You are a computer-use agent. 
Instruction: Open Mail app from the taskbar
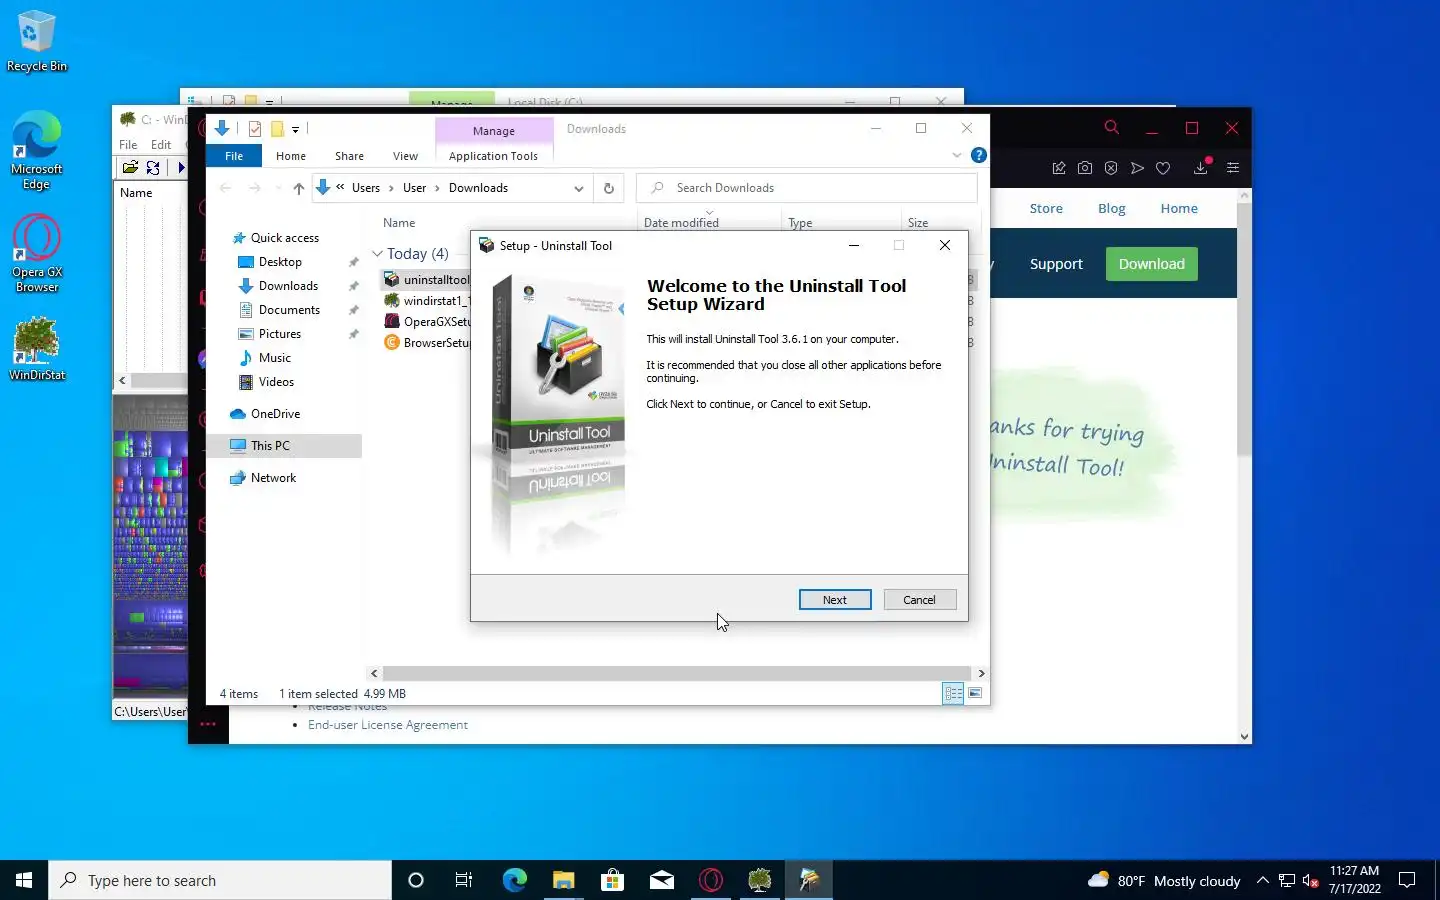point(661,880)
